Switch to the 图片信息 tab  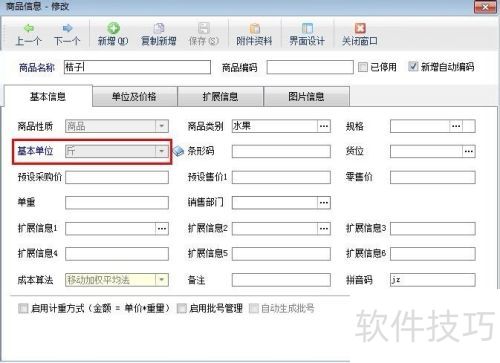tap(306, 97)
